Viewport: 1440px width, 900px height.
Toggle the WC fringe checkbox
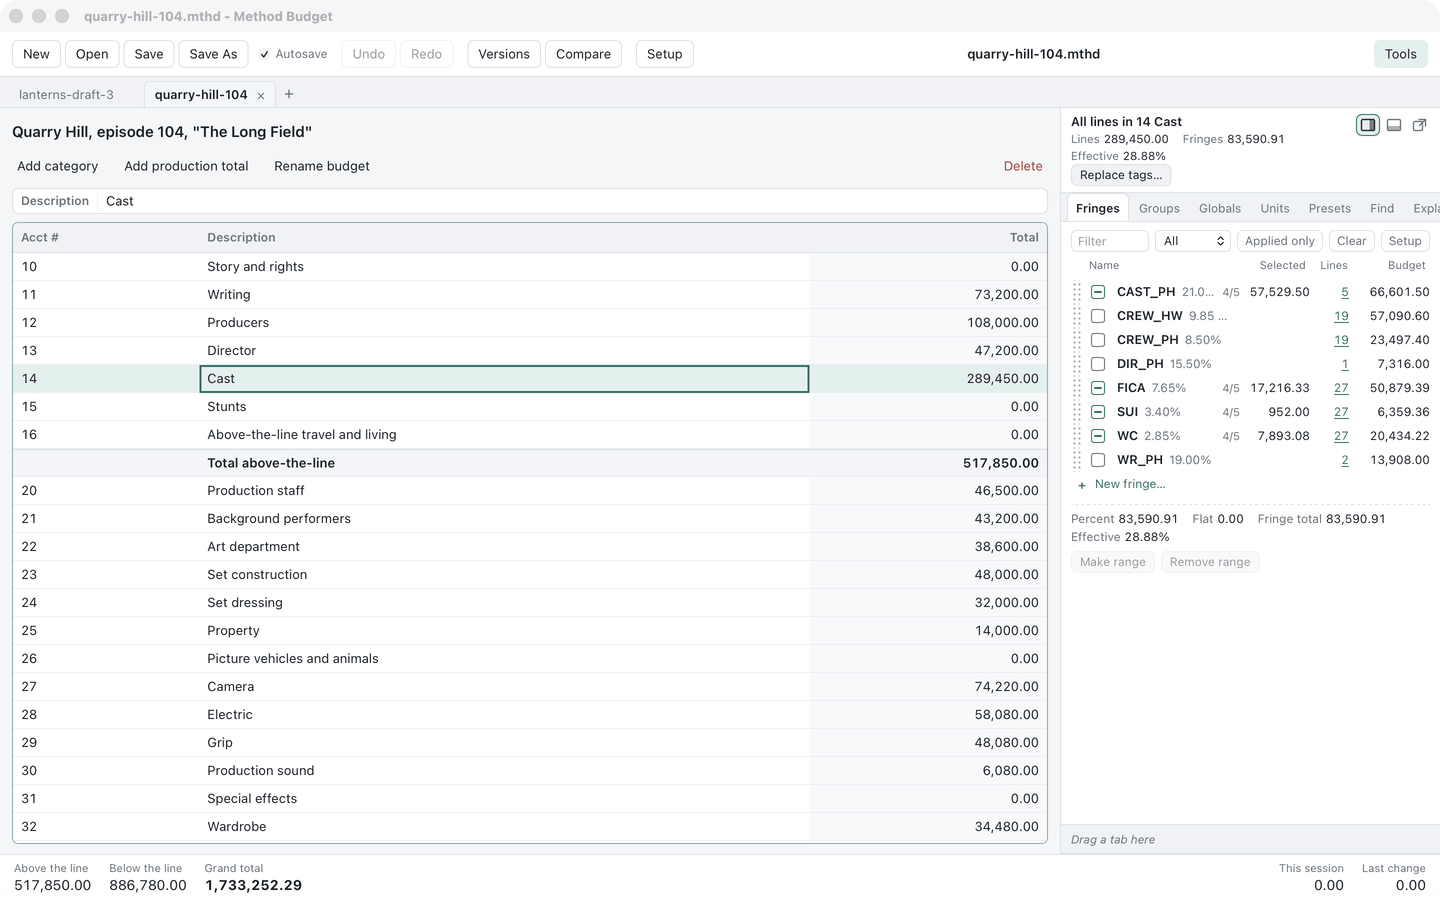tap(1098, 436)
